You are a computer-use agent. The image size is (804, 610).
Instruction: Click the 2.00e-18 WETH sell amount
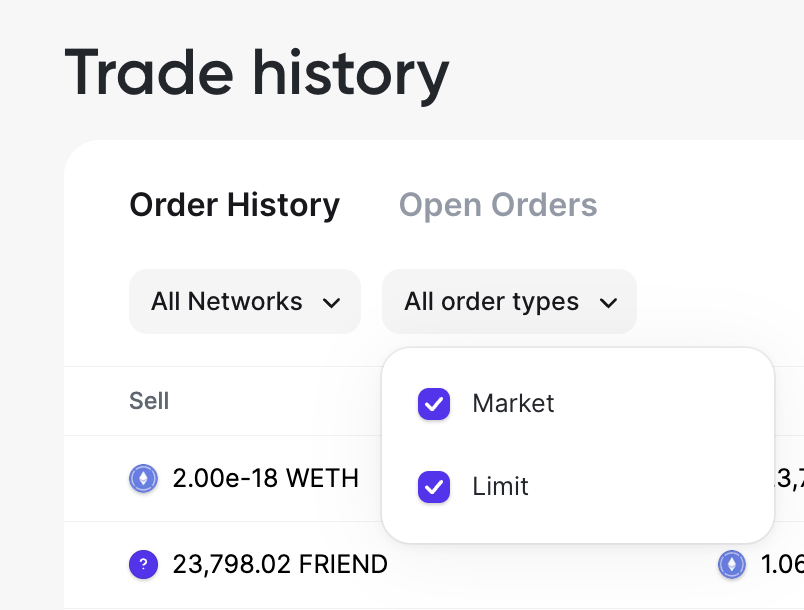pos(266,479)
